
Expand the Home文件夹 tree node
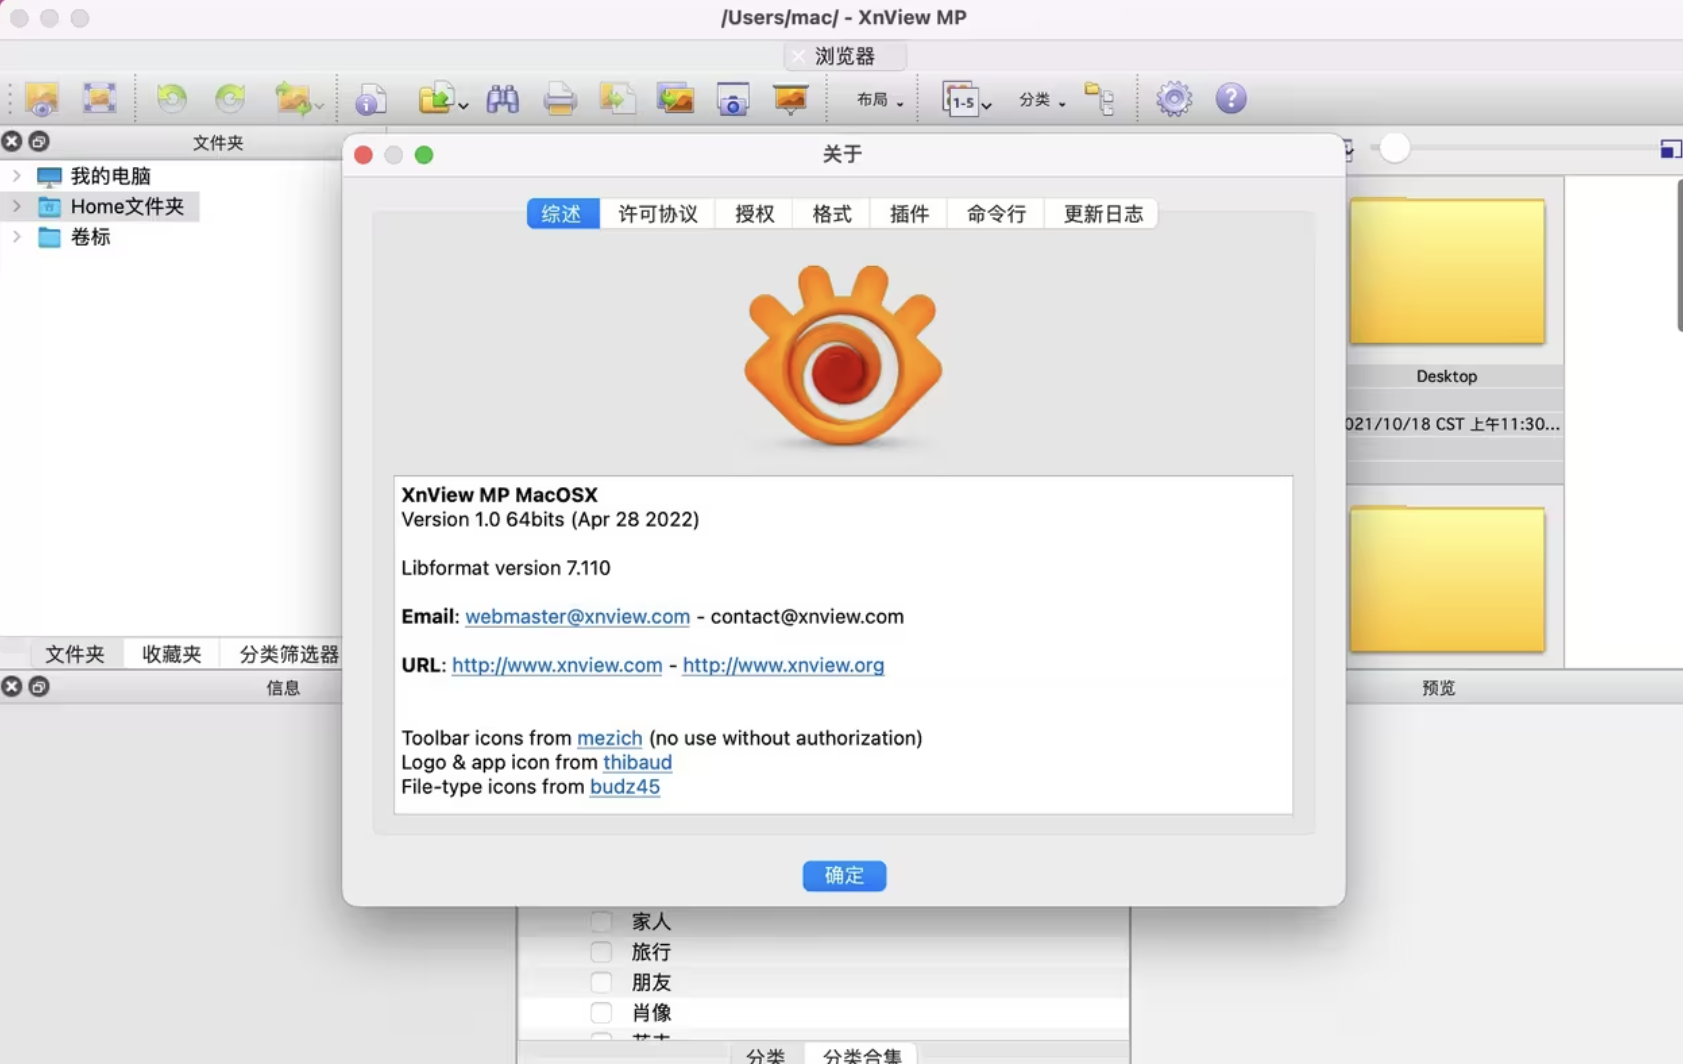[16, 206]
